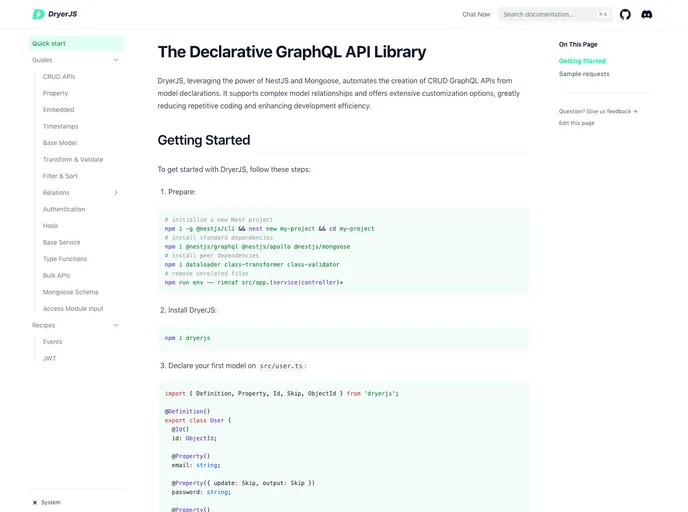Expand the Relations submenu arrow
Screen dimensions: 688x512
tap(116, 193)
